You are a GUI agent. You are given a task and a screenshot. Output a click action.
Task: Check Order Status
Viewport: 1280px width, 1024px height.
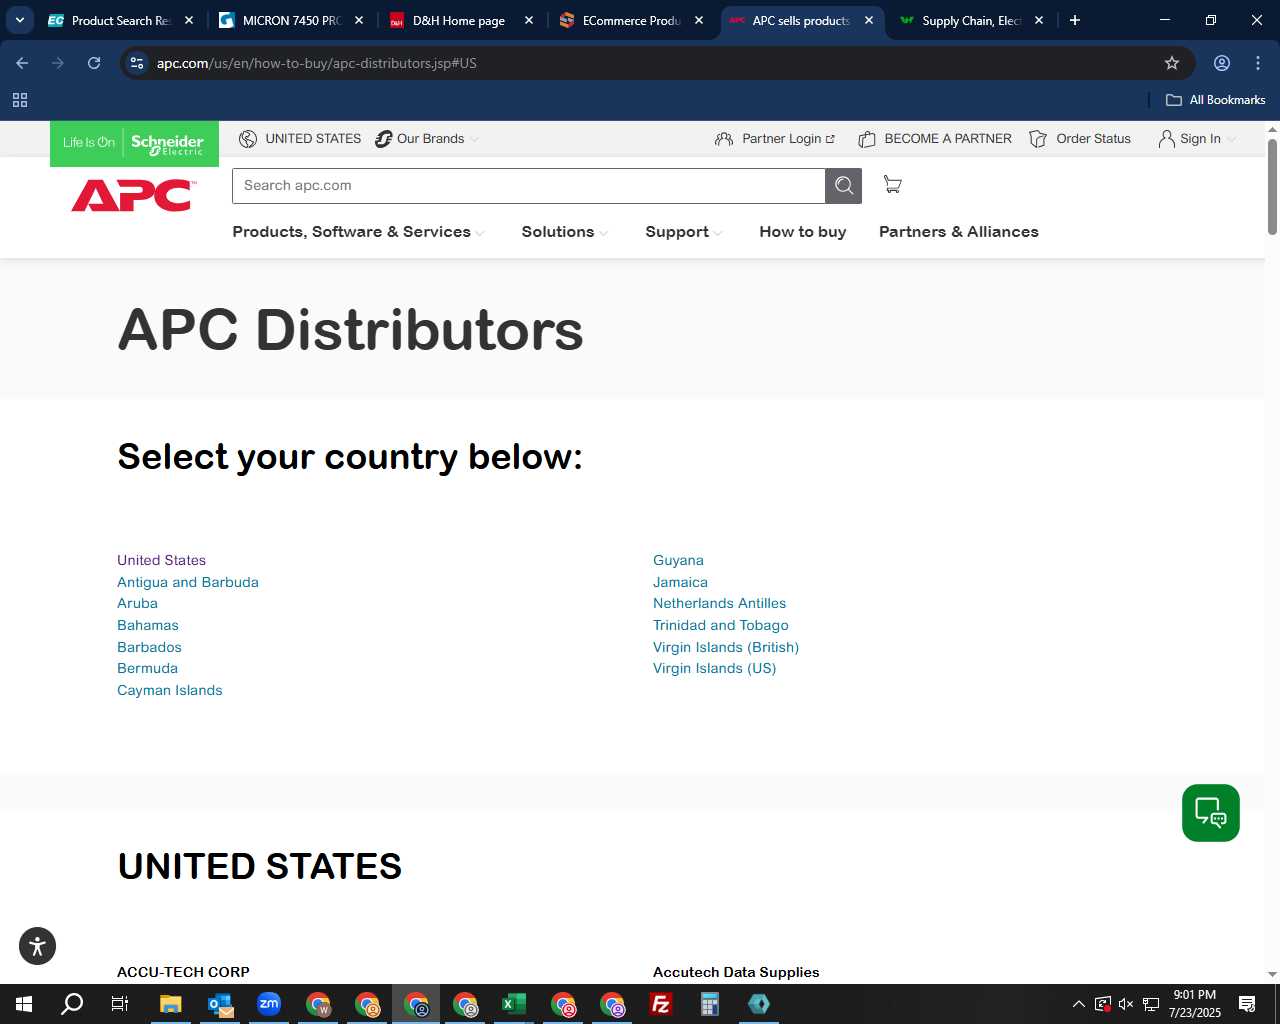tap(1080, 139)
